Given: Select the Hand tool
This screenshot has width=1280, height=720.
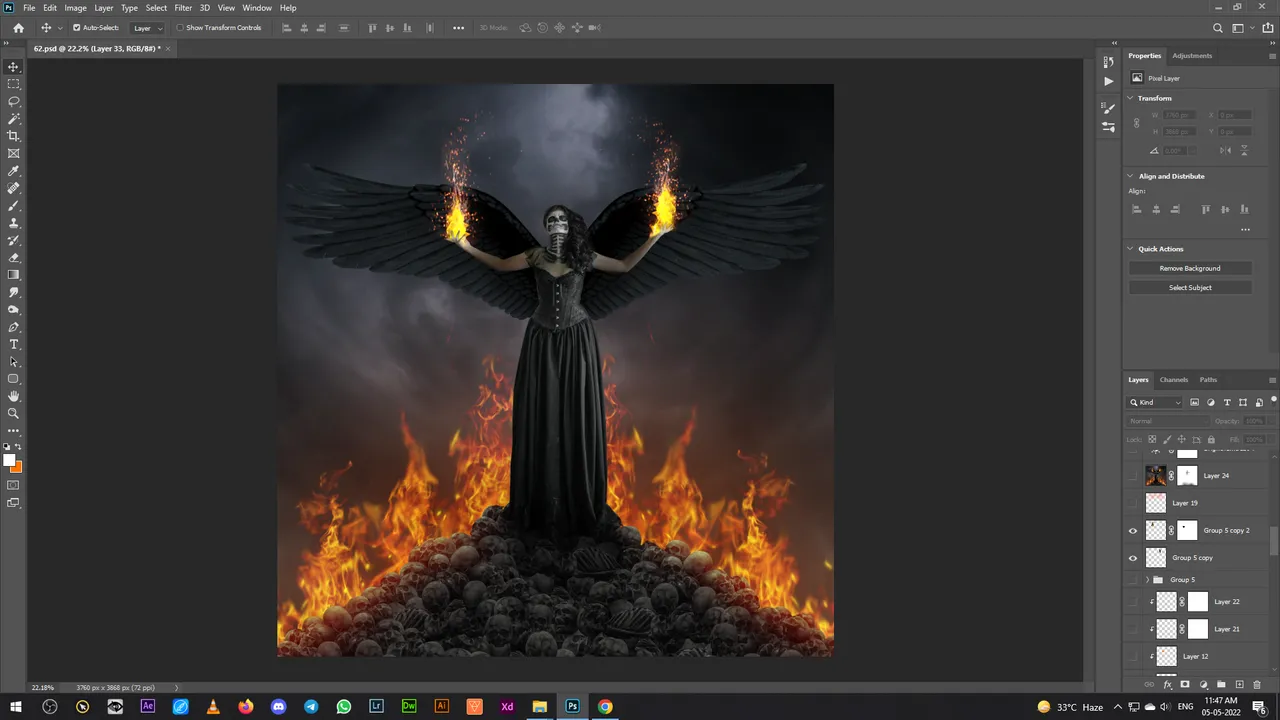Looking at the screenshot, I should coord(13,396).
